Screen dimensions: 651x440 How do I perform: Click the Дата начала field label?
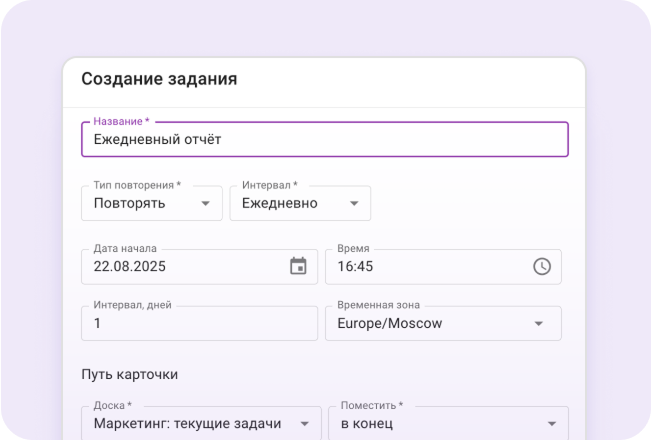pos(125,248)
